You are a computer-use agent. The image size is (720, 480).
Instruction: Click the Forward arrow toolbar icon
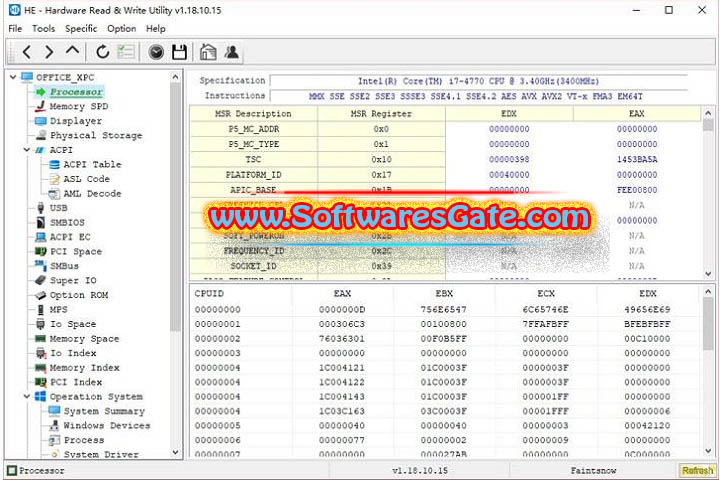click(49, 52)
